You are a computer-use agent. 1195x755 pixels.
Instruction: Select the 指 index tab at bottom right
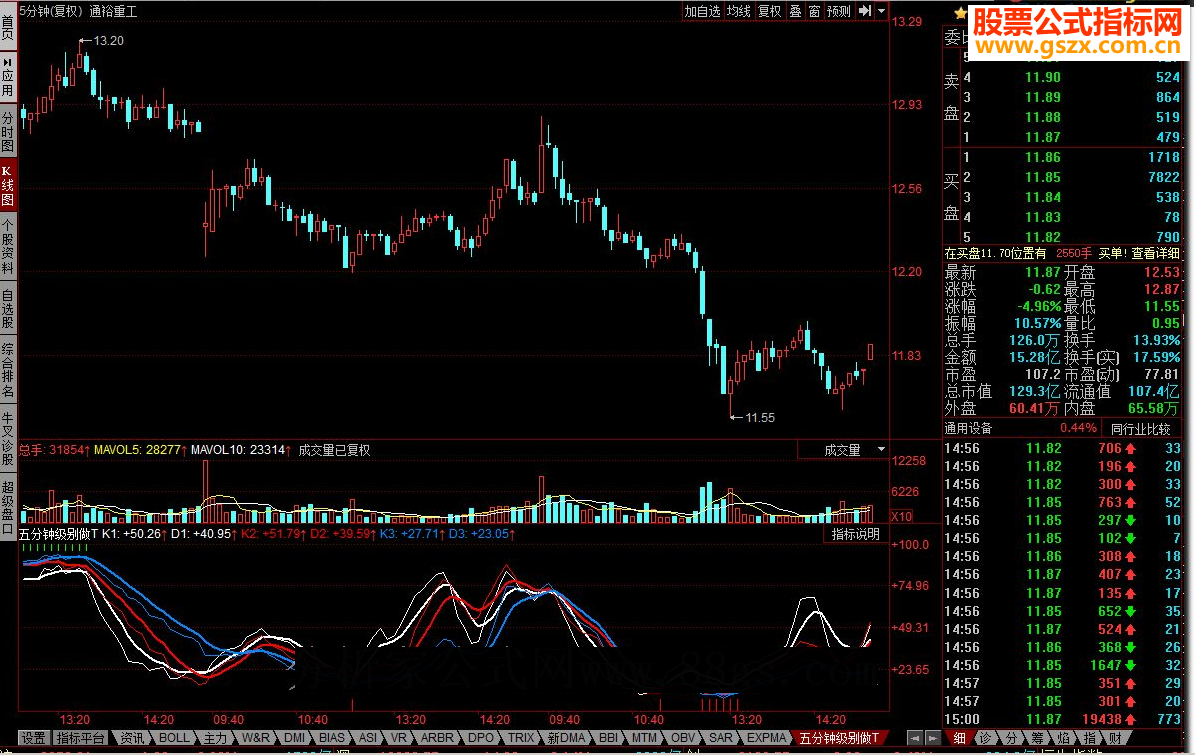(1090, 737)
